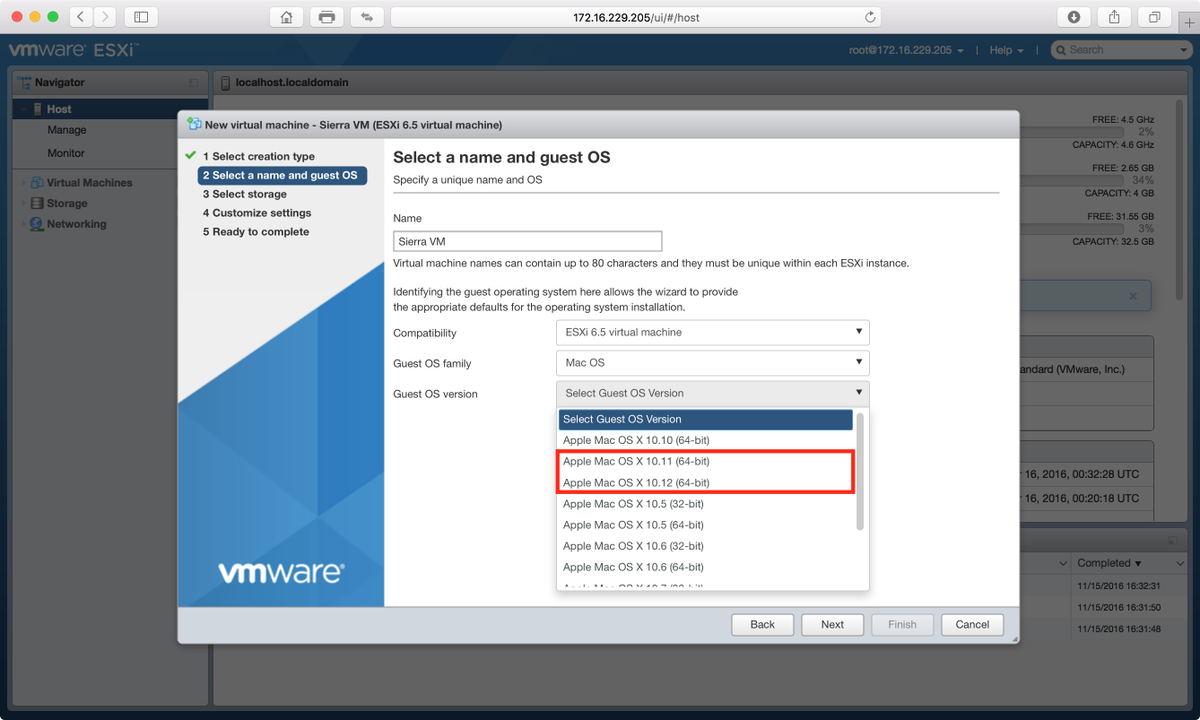
Task: Click the OS version list scrollbar
Action: [860, 470]
